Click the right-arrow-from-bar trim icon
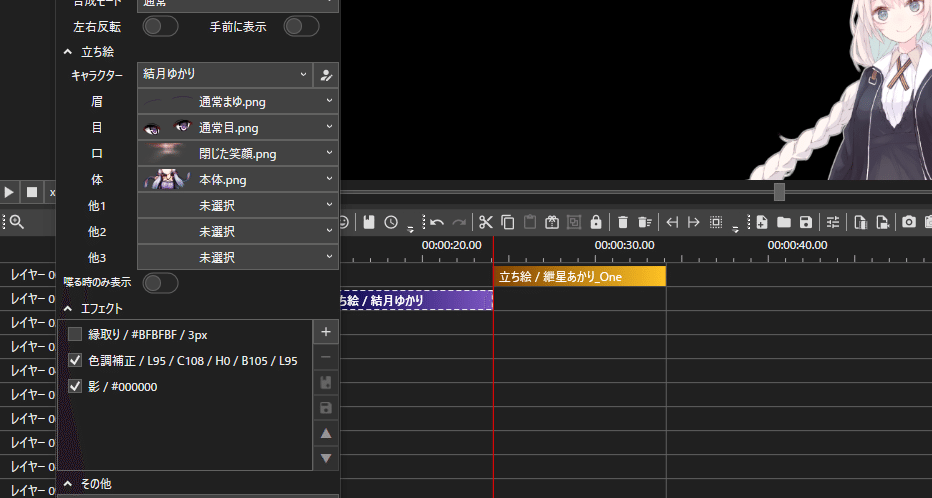This screenshot has width=932, height=498. pos(694,222)
